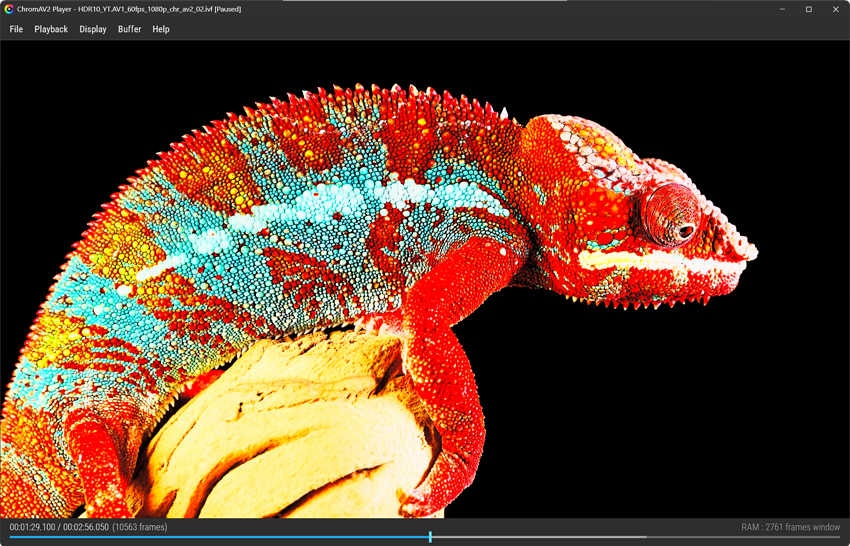The height and width of the screenshot is (546, 850).
Task: Click the ChromAV2 Player app icon
Action: [x=9, y=9]
